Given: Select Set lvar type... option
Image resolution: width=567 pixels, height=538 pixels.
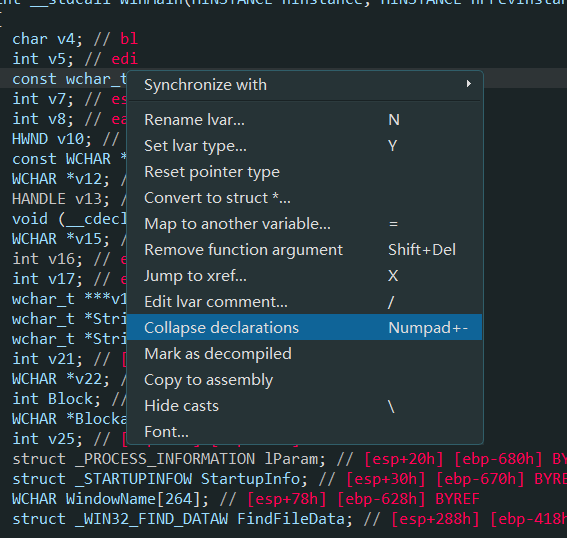Looking at the screenshot, I should [x=305, y=146].
